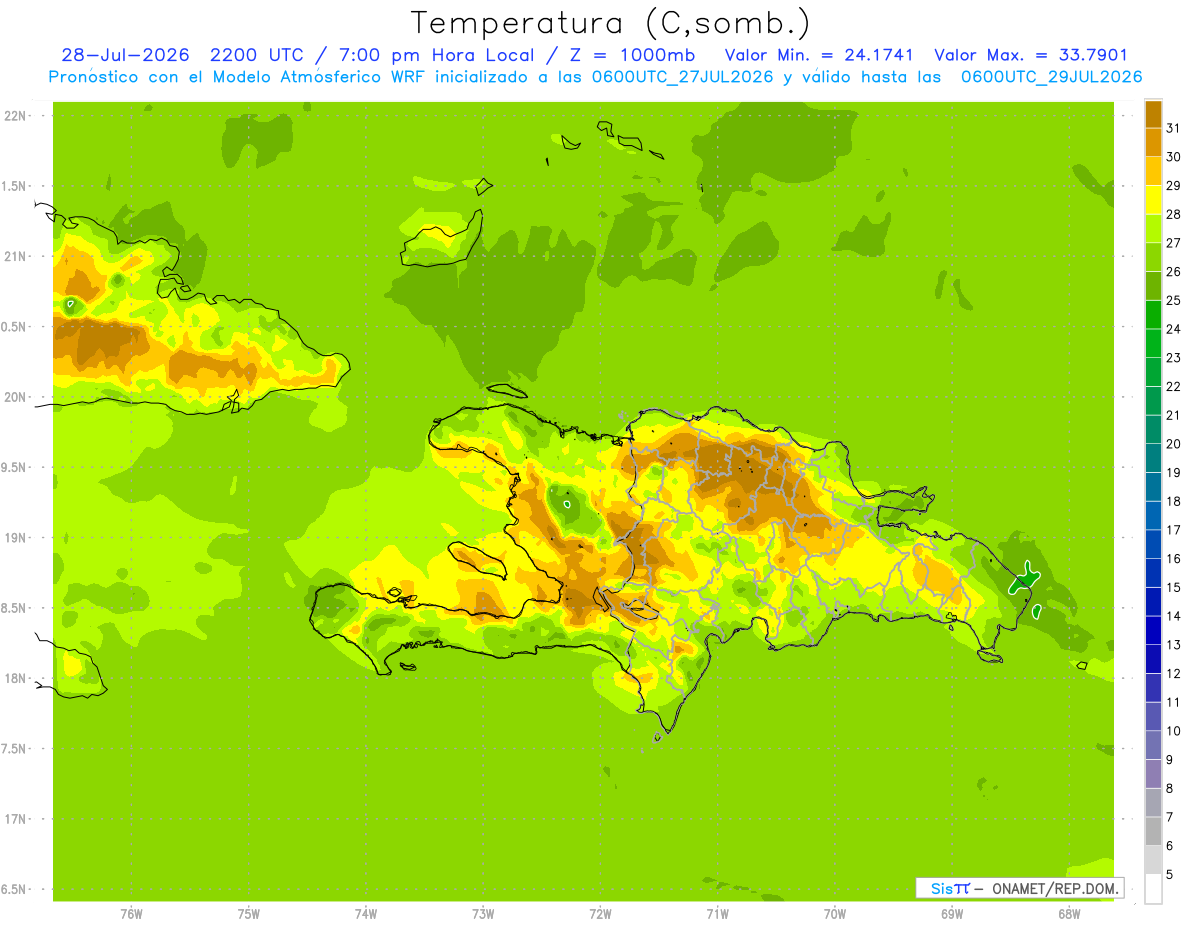Click the '74W' longitude axis label
The width and height of the screenshot is (1200, 927).
tap(366, 914)
